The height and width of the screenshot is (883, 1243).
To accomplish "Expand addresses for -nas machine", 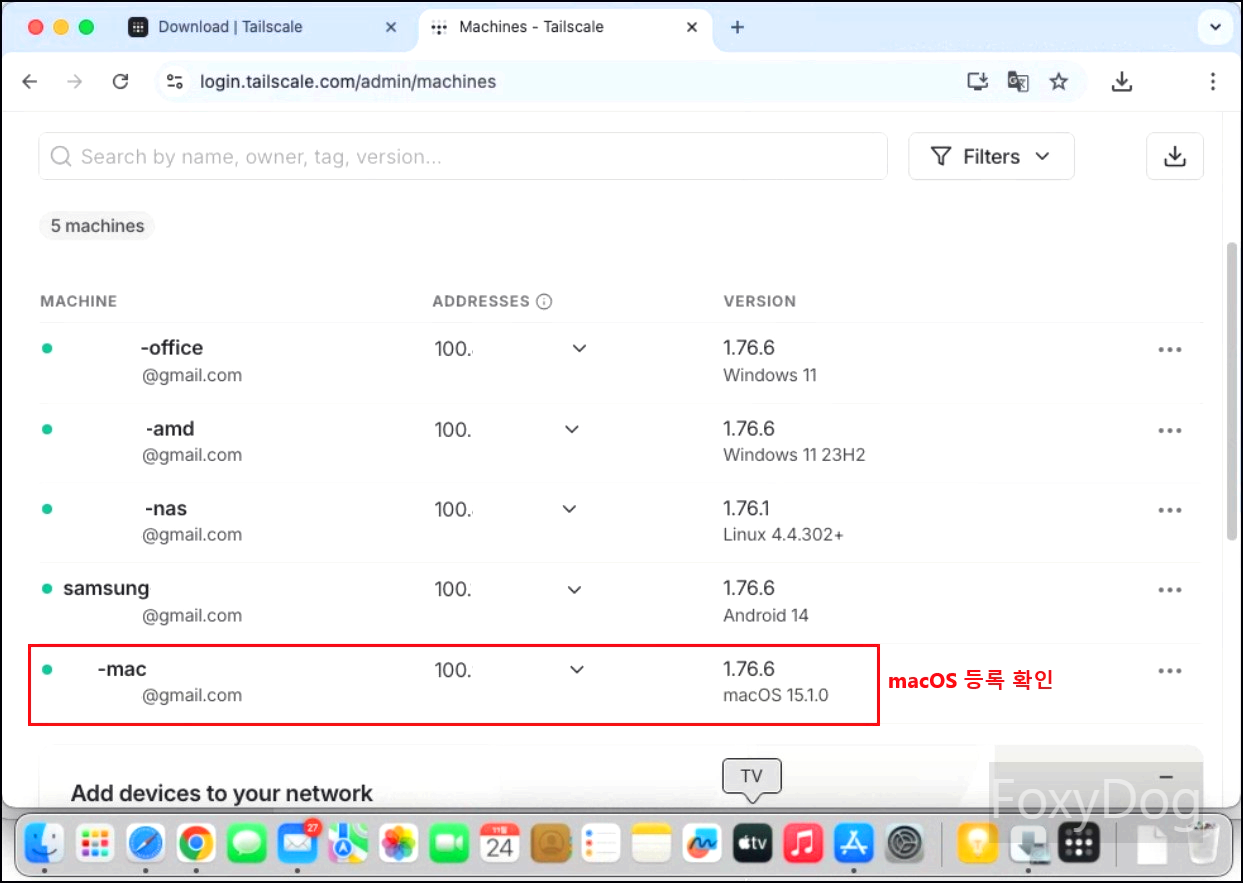I will [x=569, y=509].
